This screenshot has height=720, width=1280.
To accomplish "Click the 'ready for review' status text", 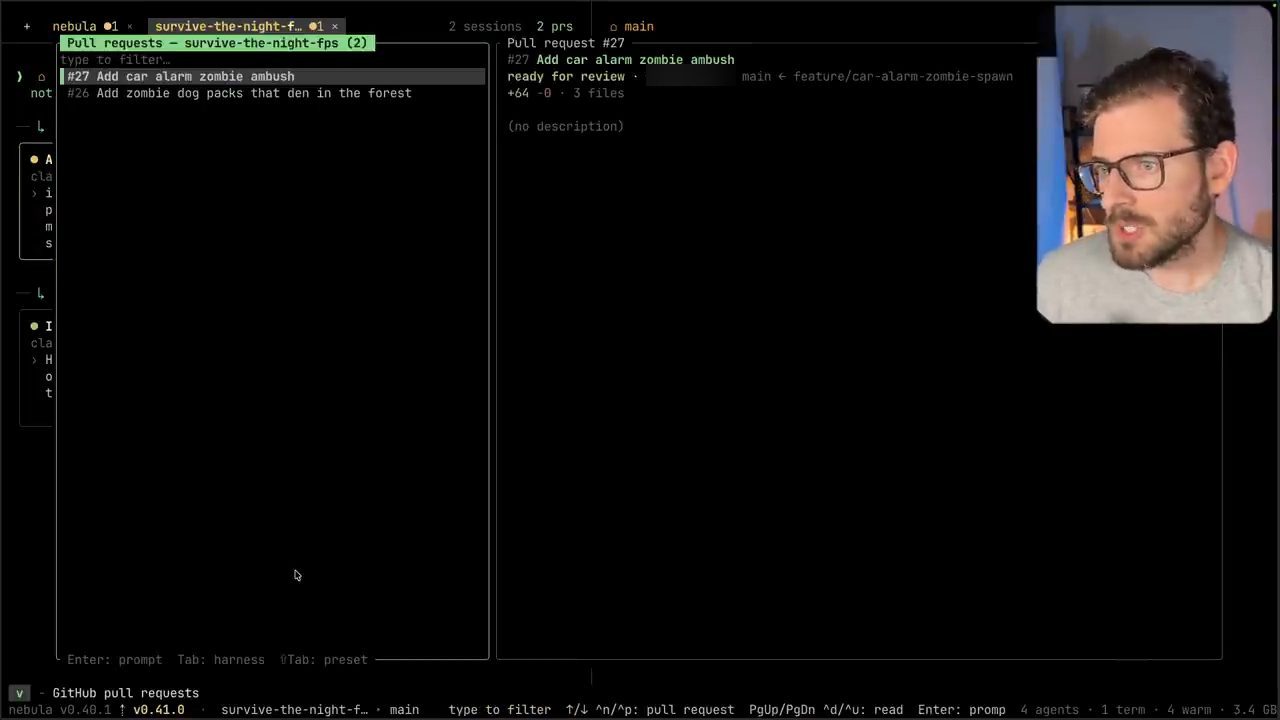I will click(x=566, y=77).
